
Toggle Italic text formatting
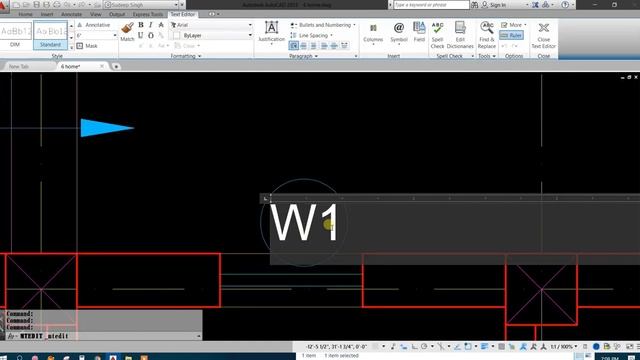tap(151, 25)
